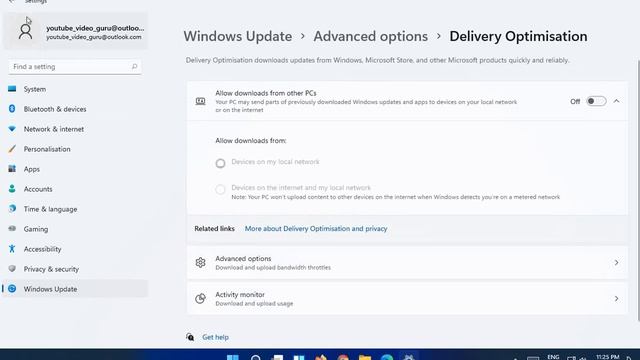
Task: Open the Apps icon in the sidebar
Action: (12, 169)
